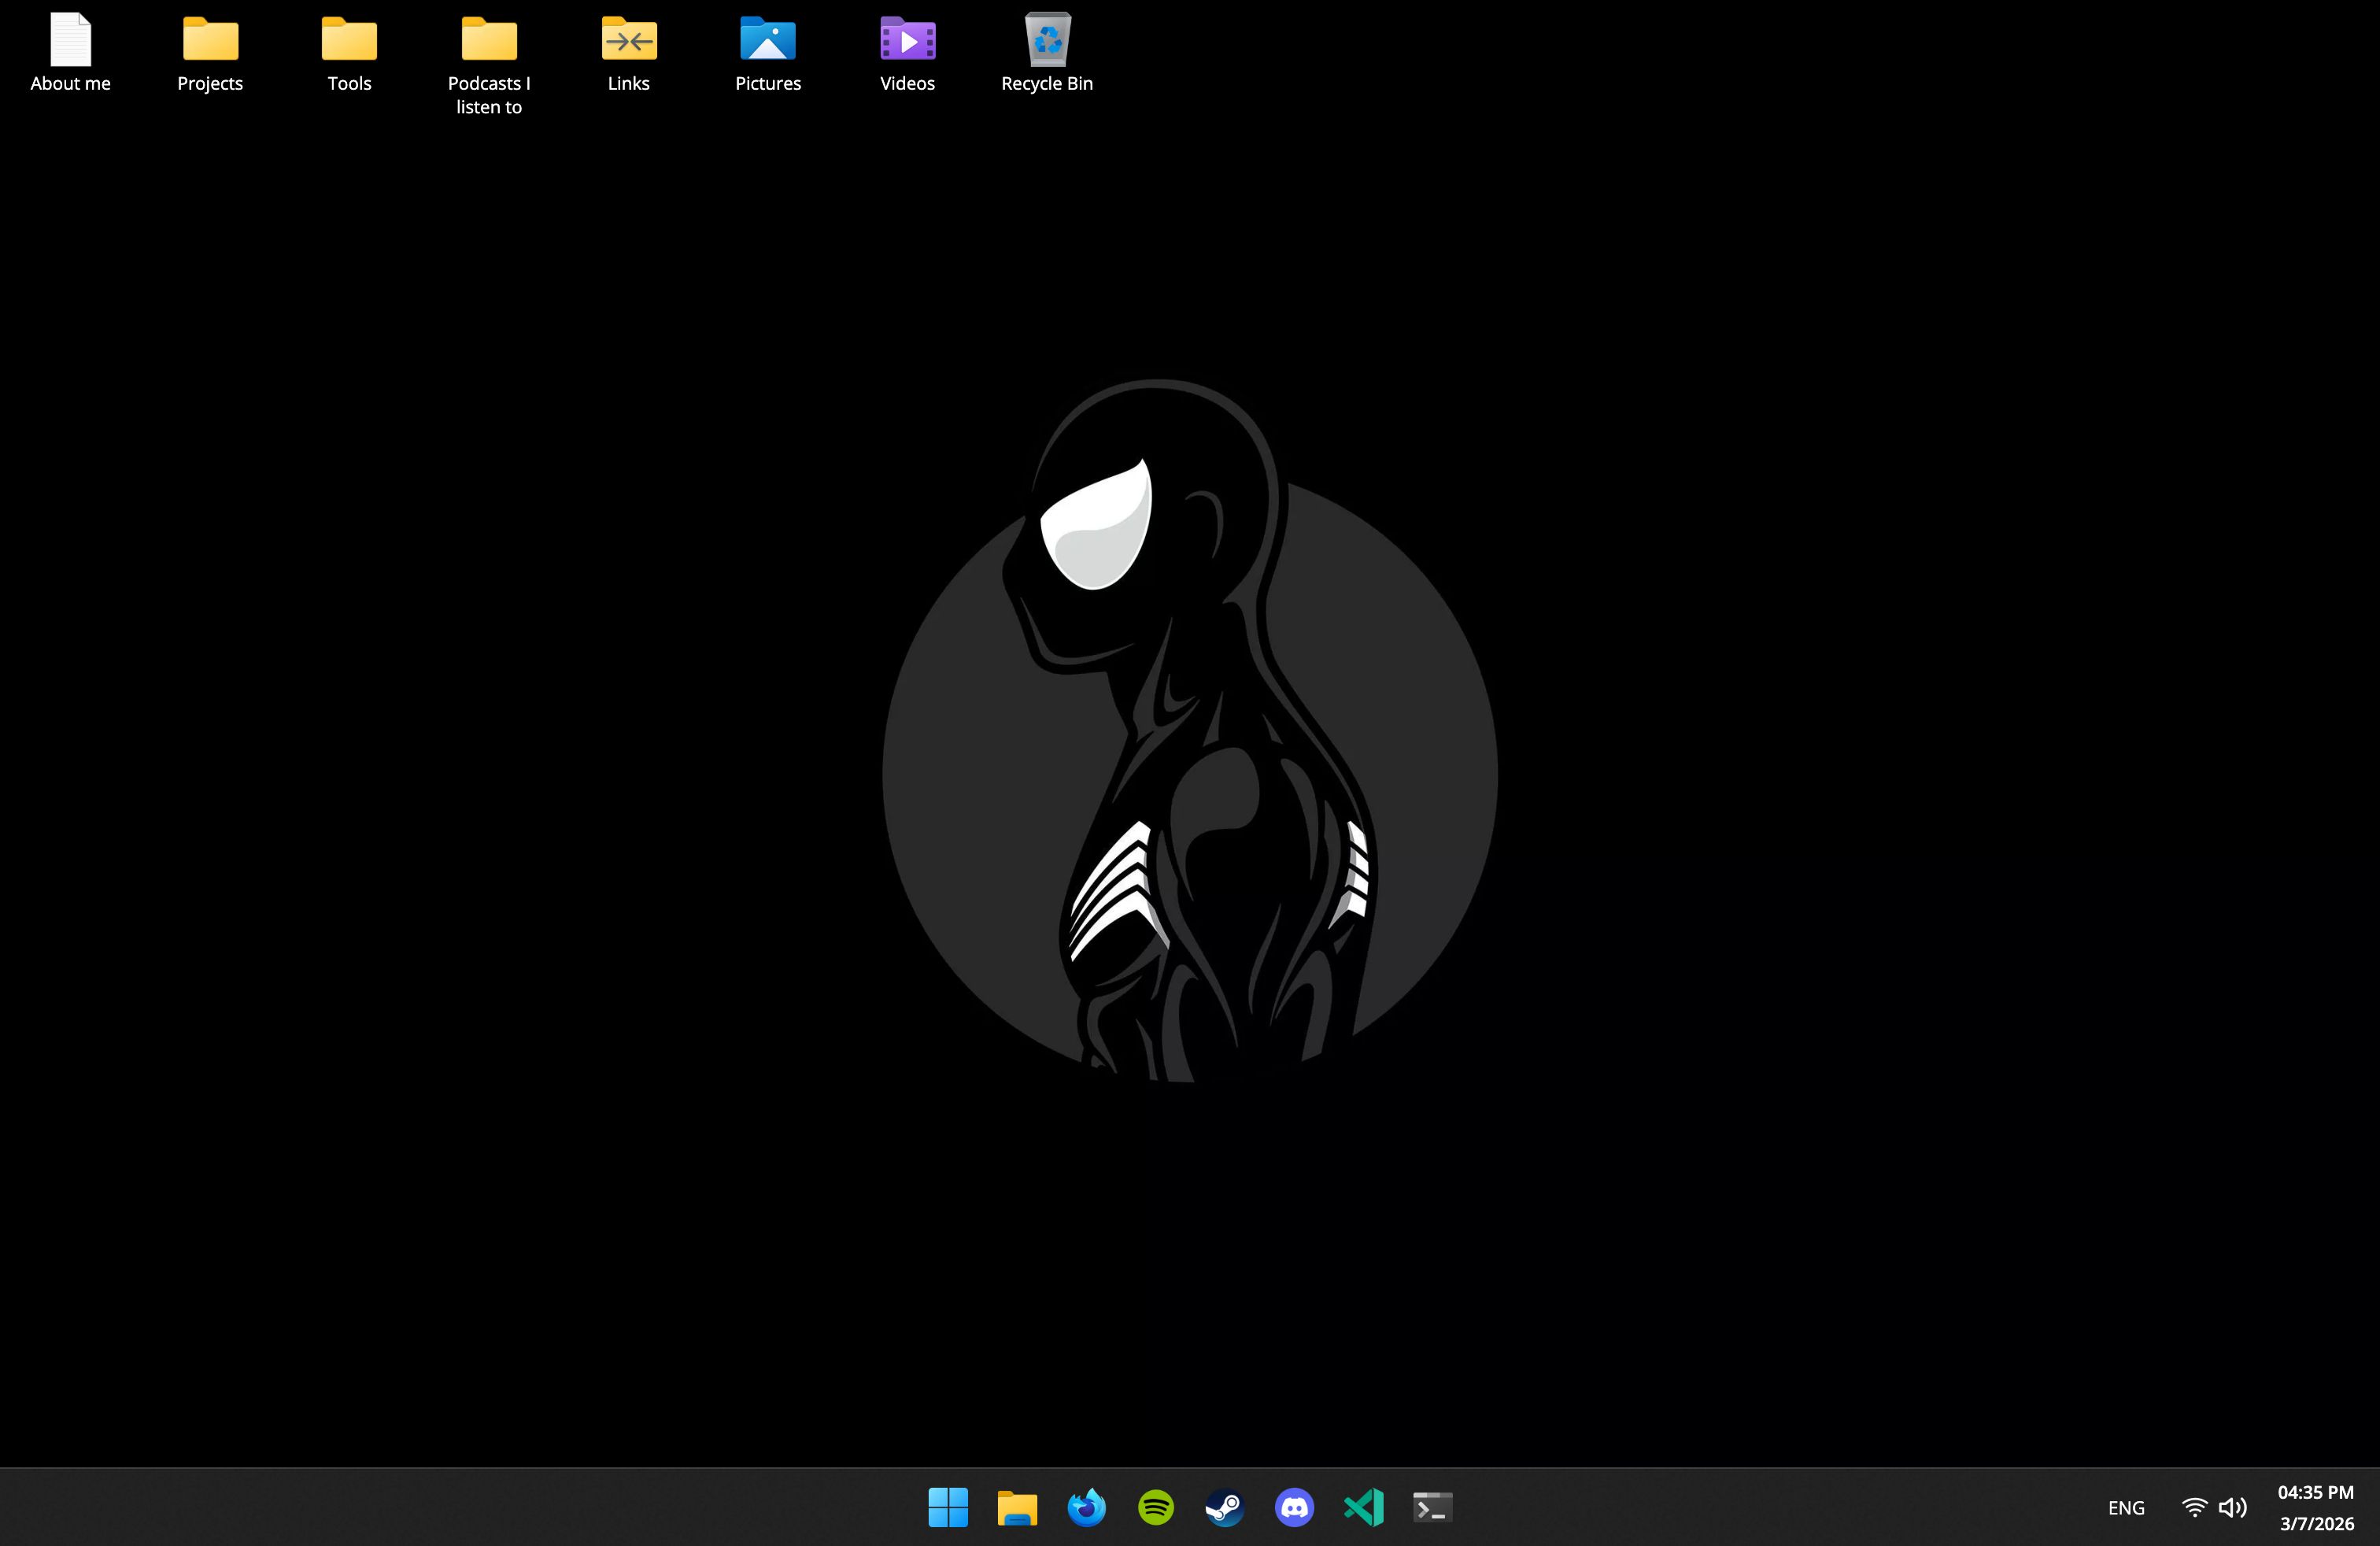The image size is (2380, 1546).
Task: Launch Visual Studio Code from the taskbar
Action: (1363, 1507)
